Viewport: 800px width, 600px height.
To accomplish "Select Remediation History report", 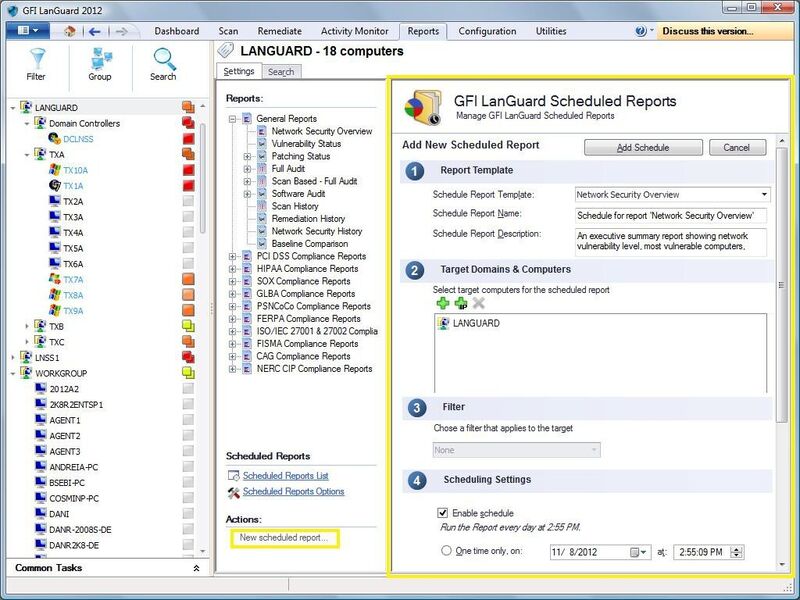I will (308, 219).
